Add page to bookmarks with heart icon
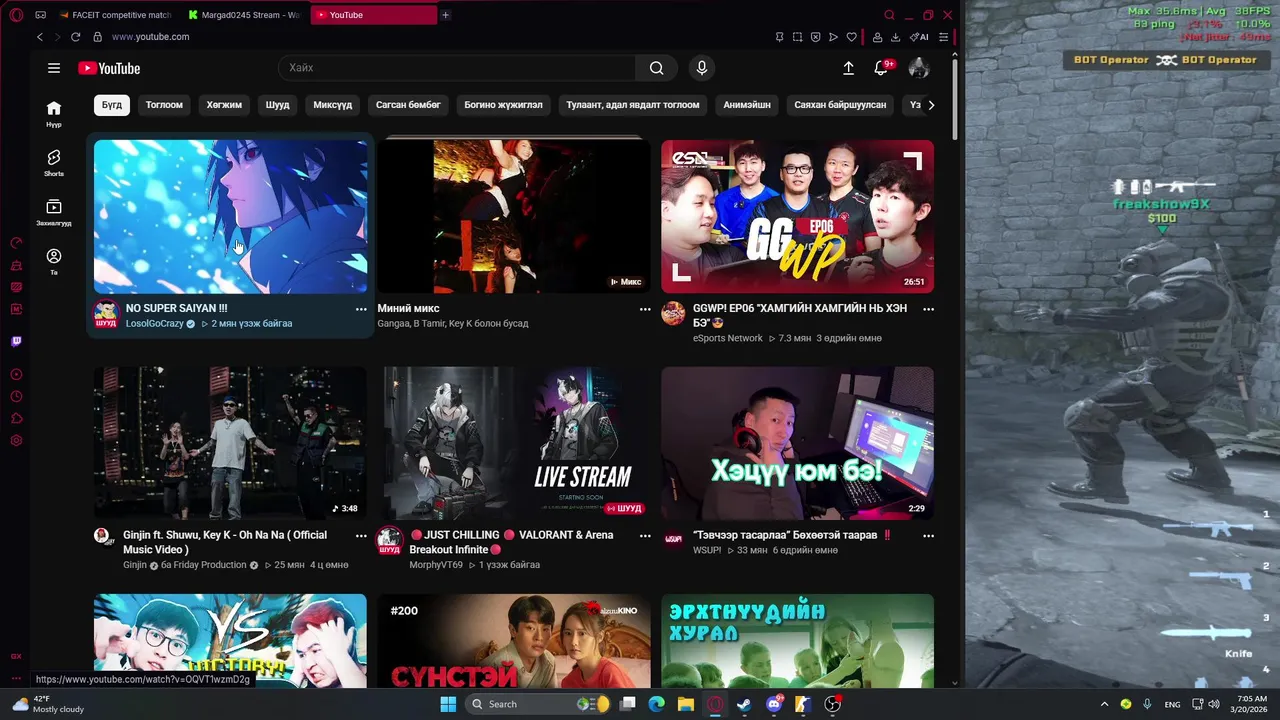 click(851, 37)
